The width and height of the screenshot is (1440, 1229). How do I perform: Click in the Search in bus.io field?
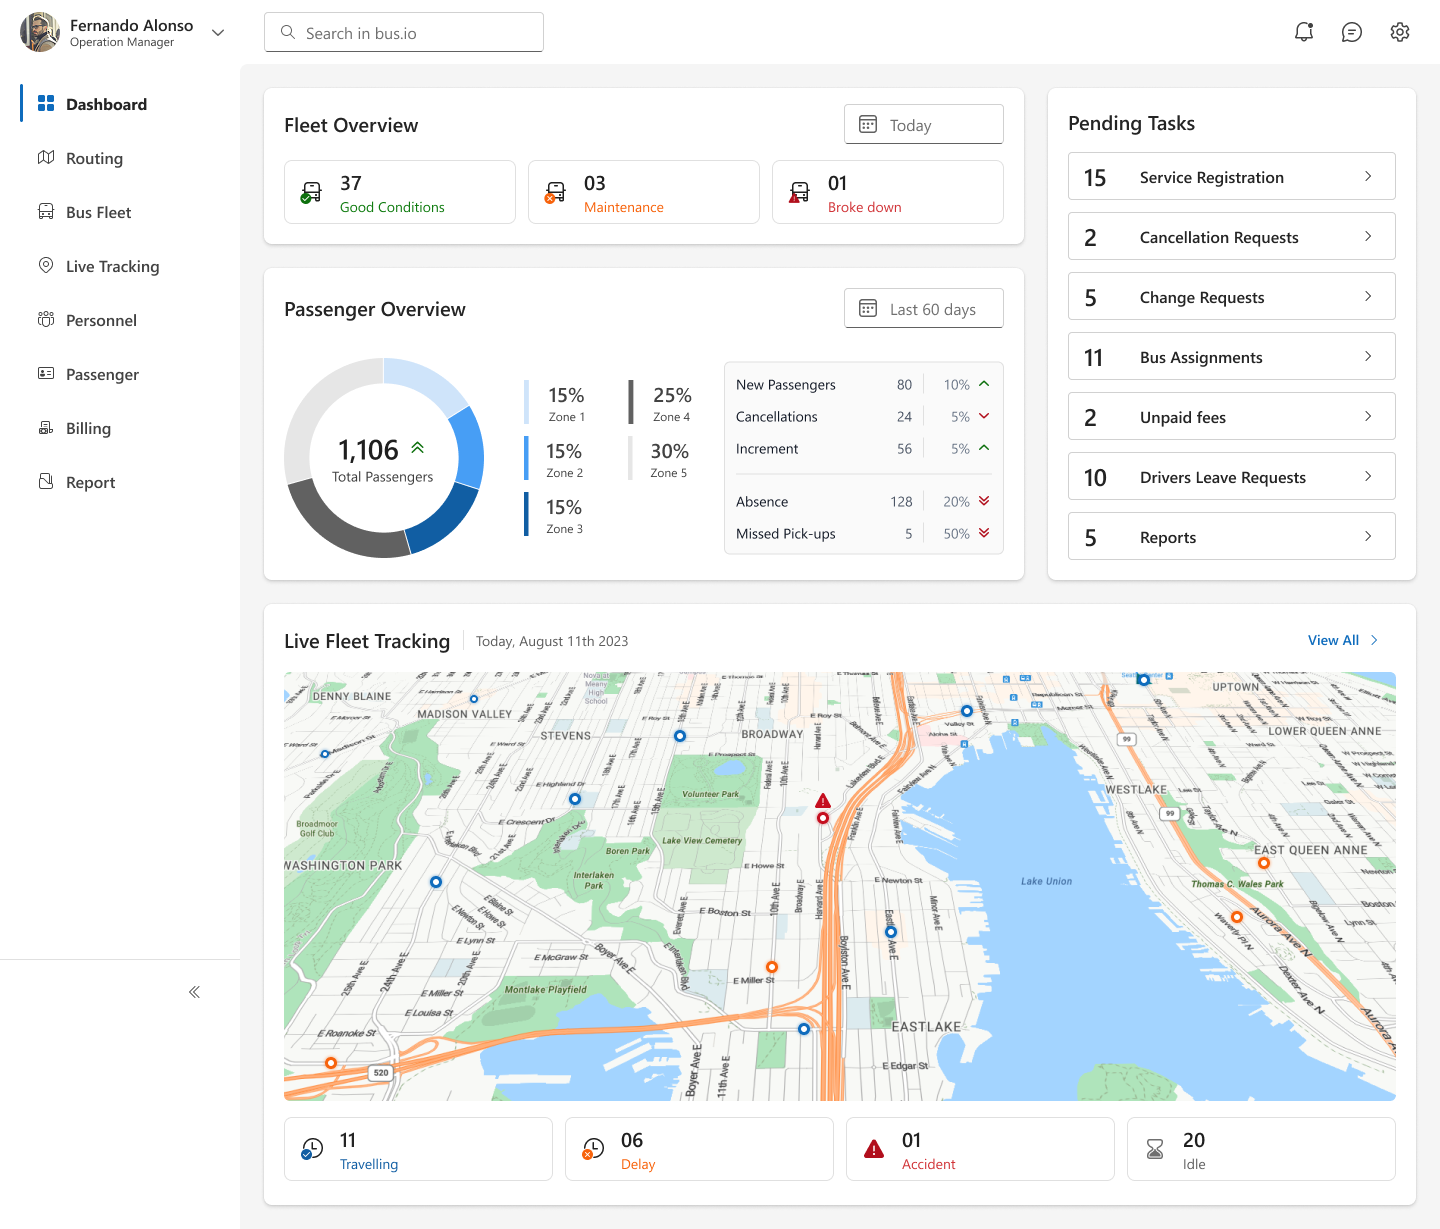pos(404,32)
